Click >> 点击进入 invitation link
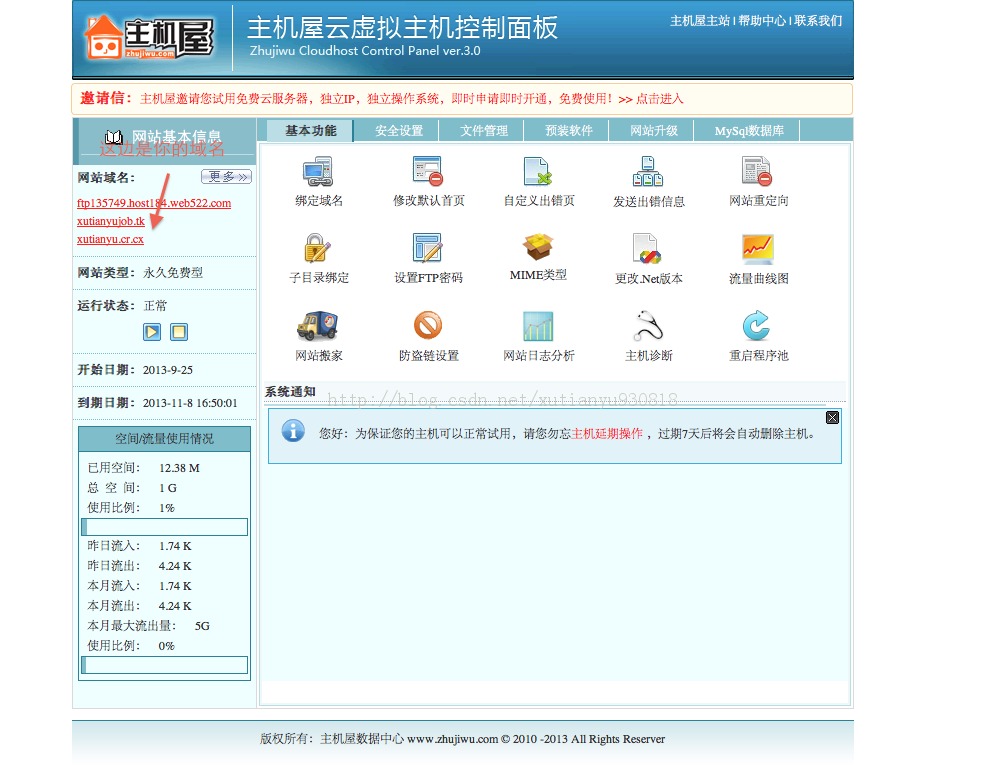988x778 pixels. point(651,99)
